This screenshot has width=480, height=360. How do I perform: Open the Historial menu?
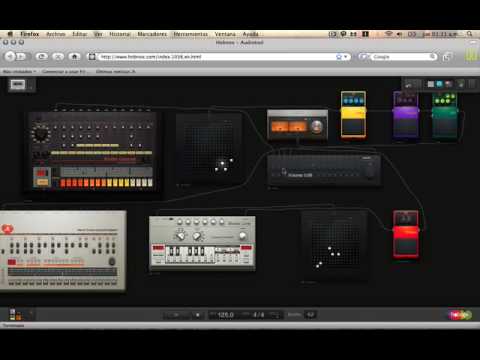point(120,34)
